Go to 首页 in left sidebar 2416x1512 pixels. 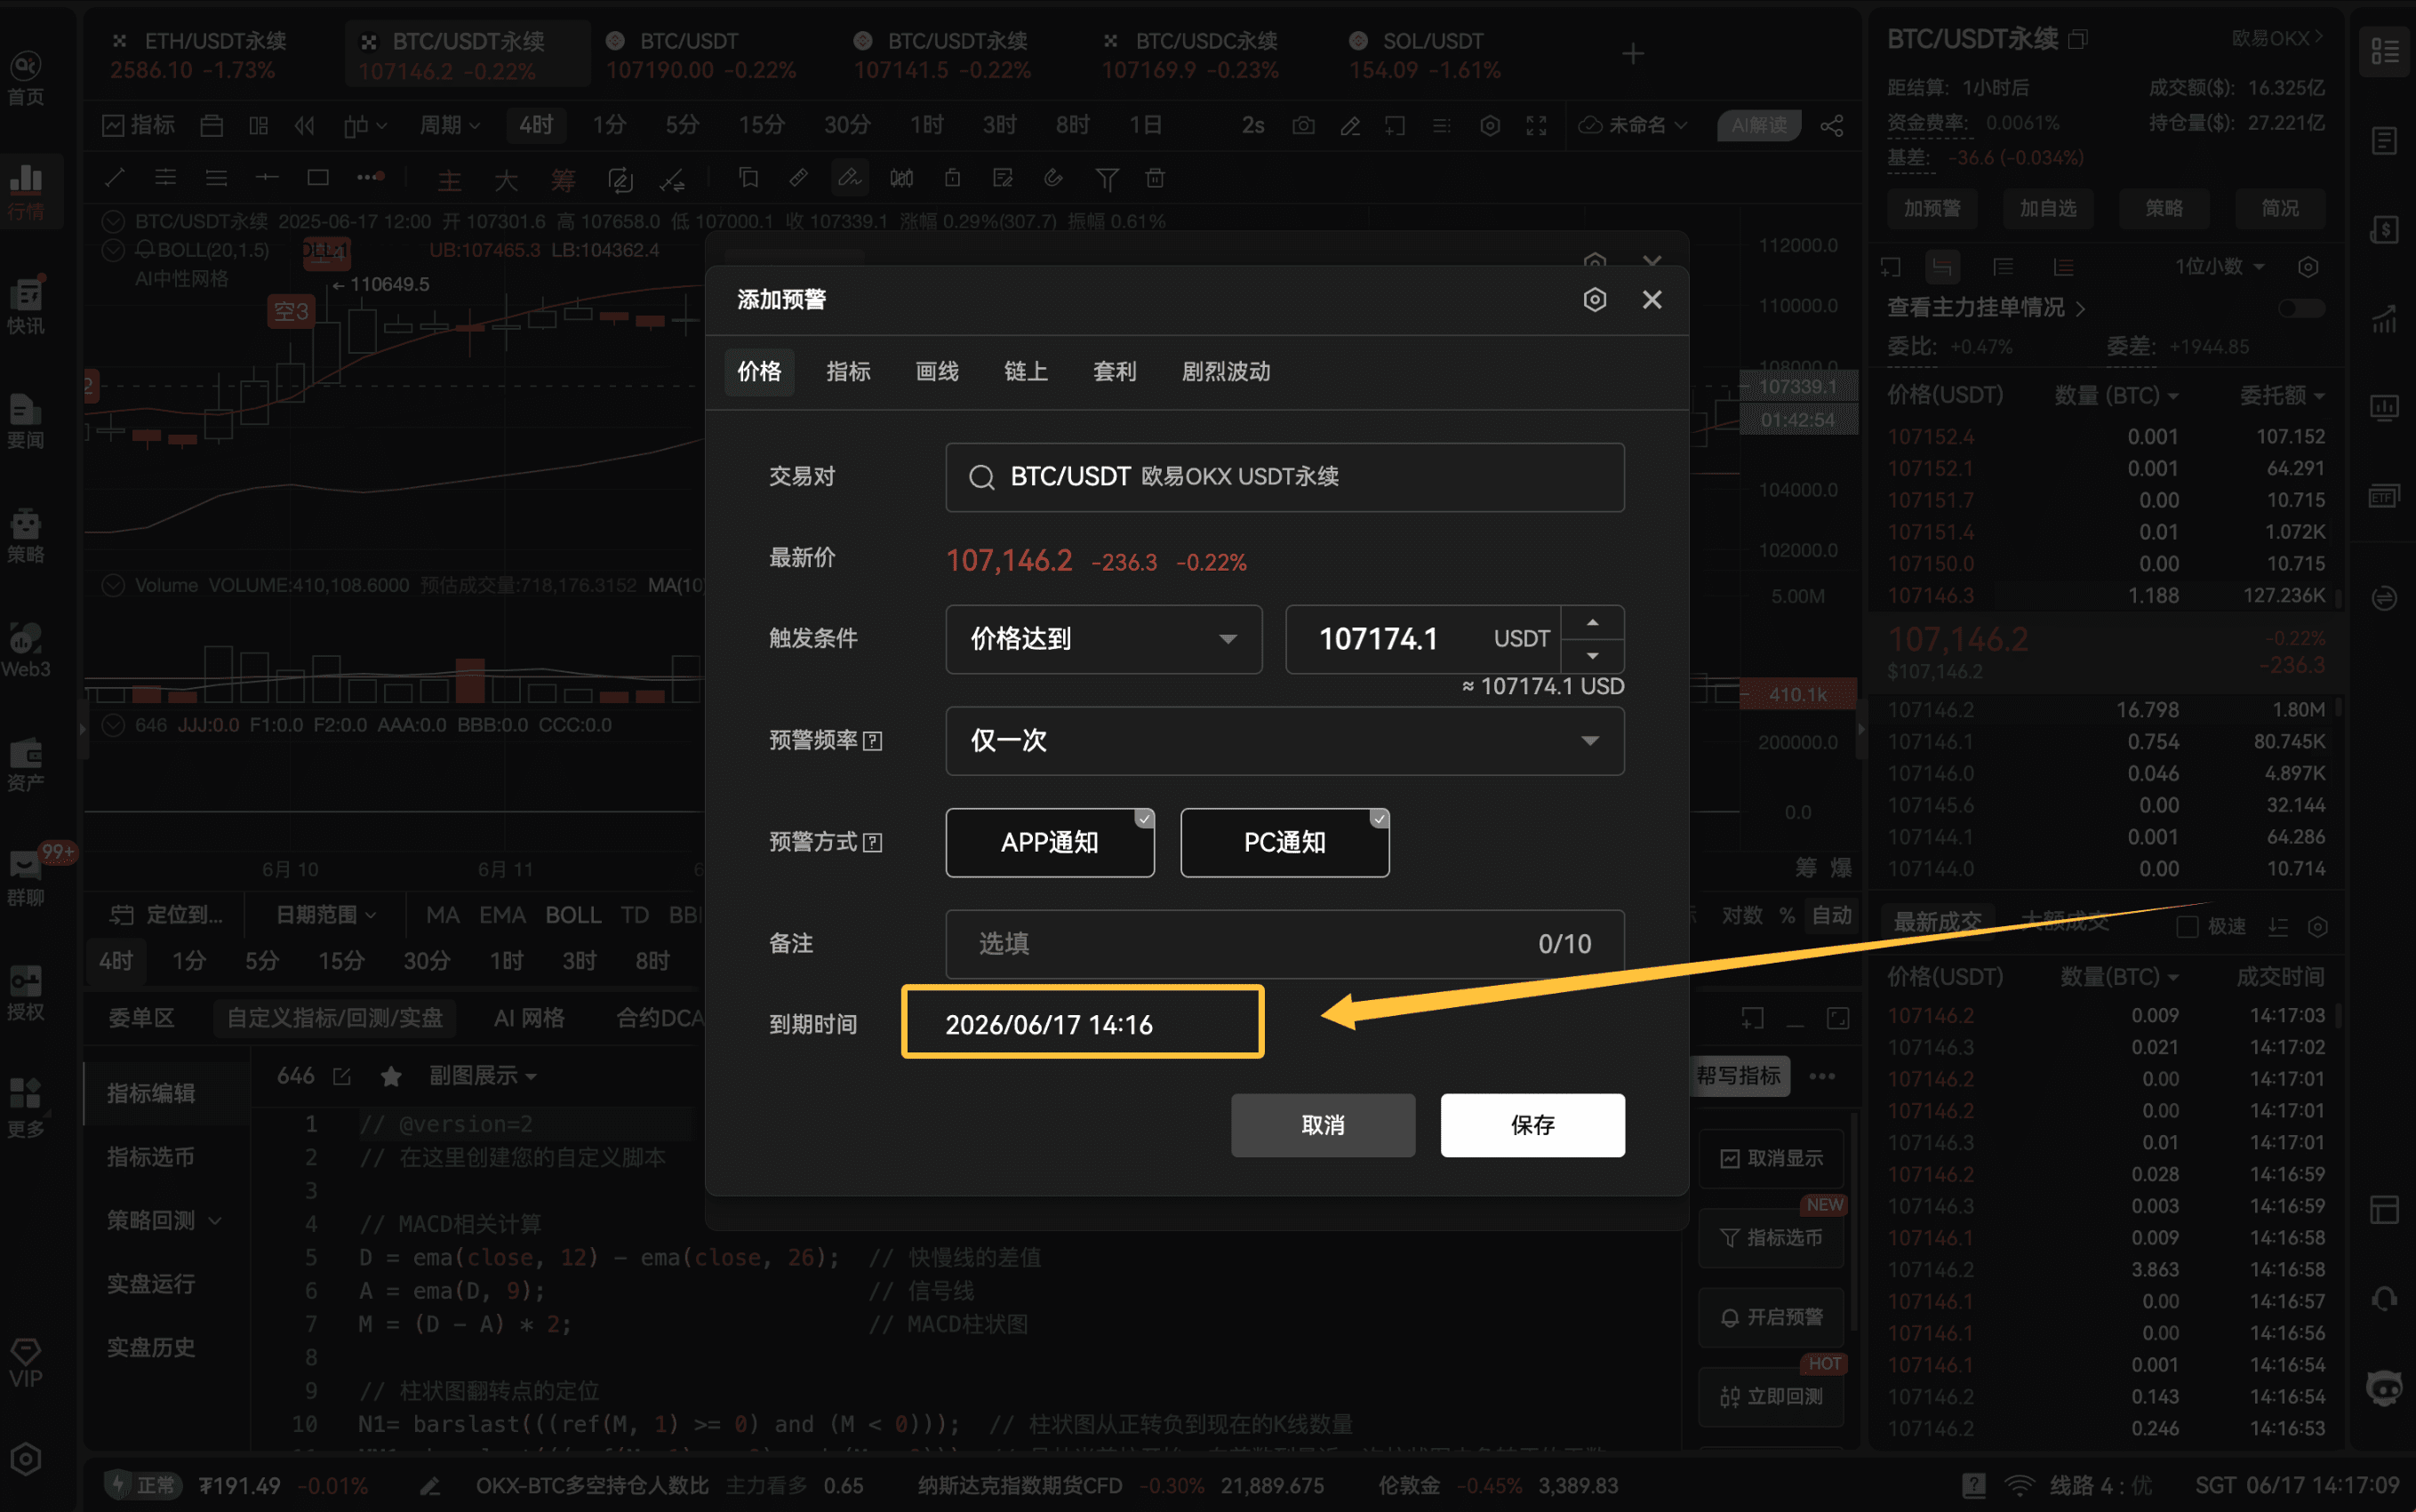[x=26, y=78]
